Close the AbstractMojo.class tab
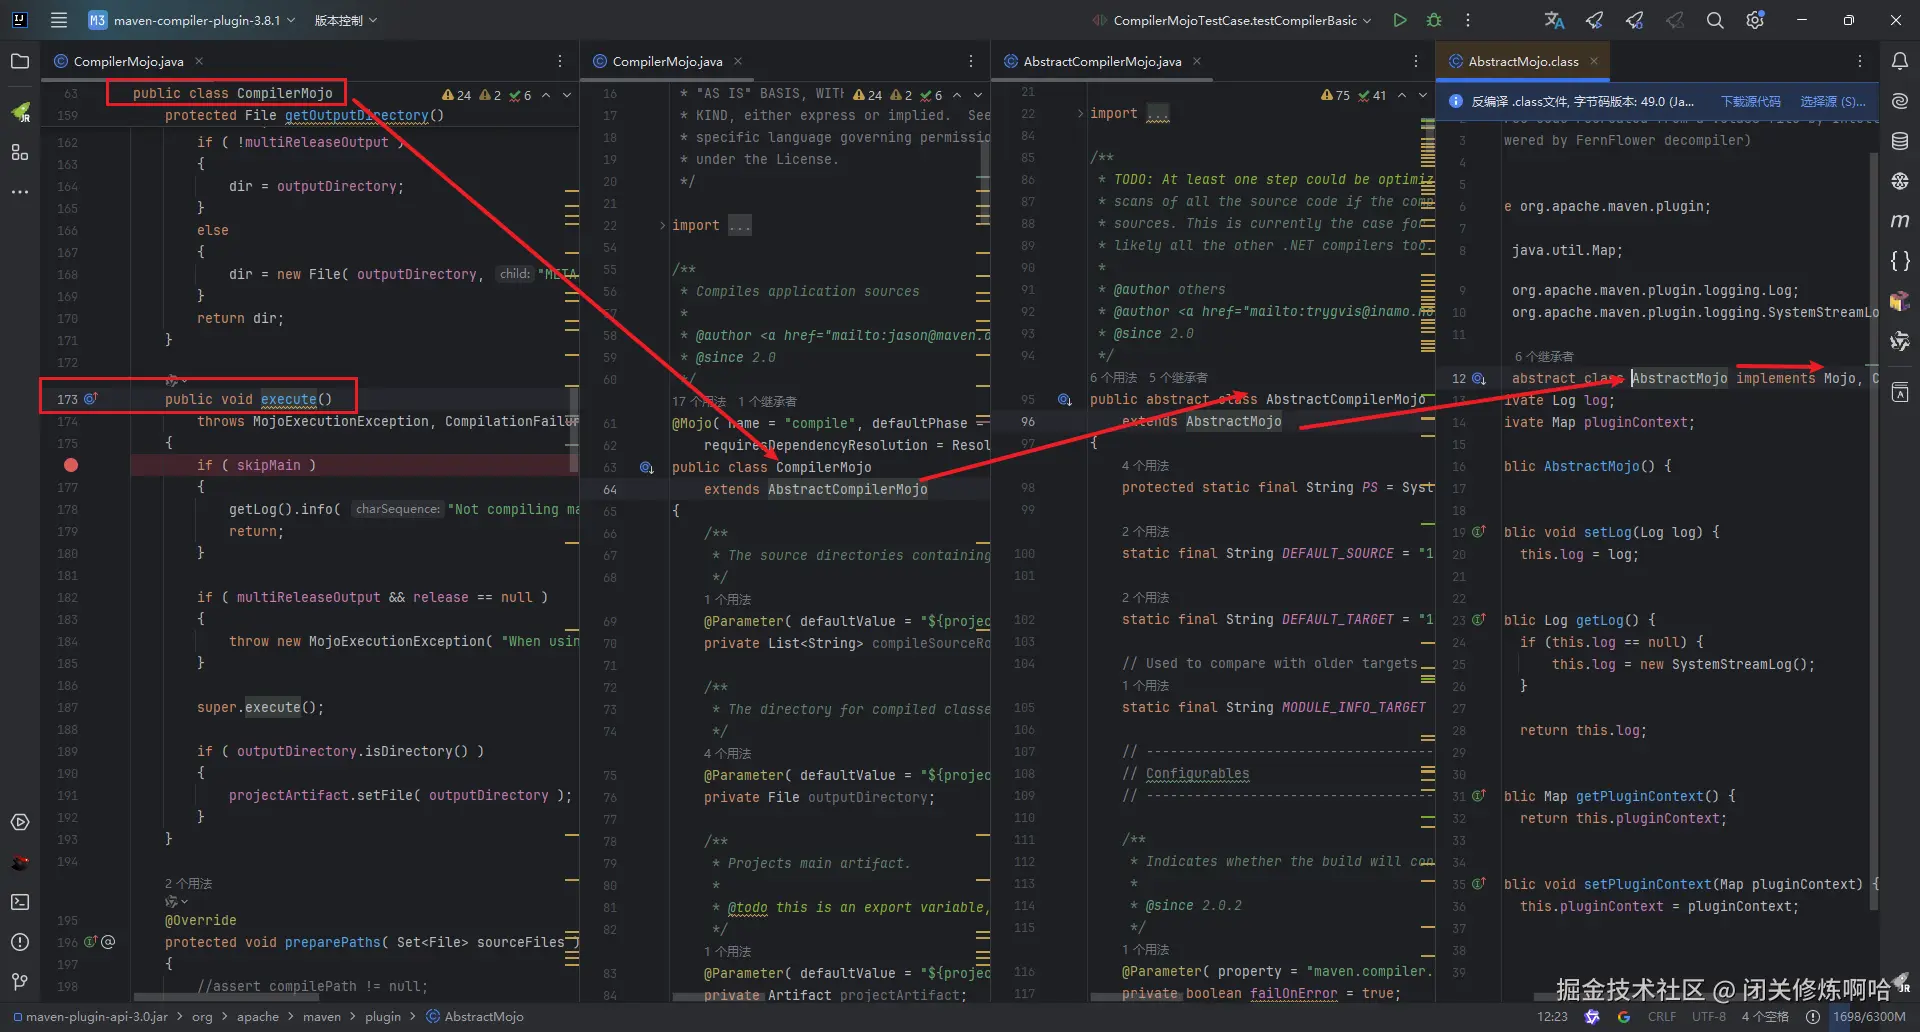This screenshot has height=1032, width=1920. tap(1594, 61)
